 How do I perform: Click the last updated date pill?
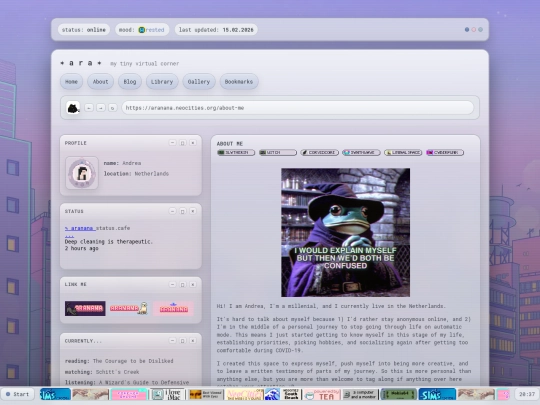(216, 30)
